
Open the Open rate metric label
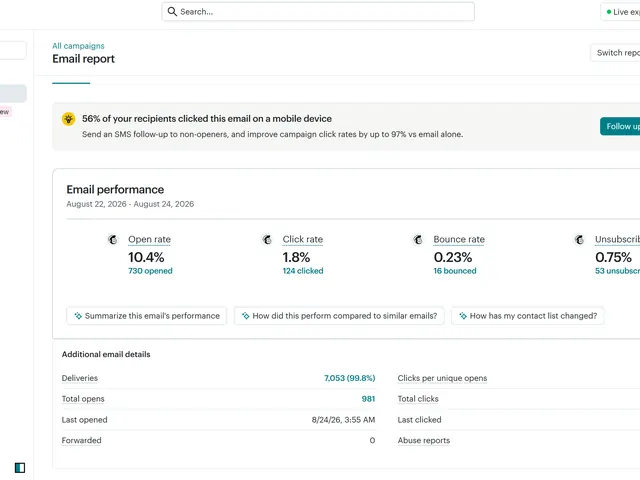(x=149, y=239)
